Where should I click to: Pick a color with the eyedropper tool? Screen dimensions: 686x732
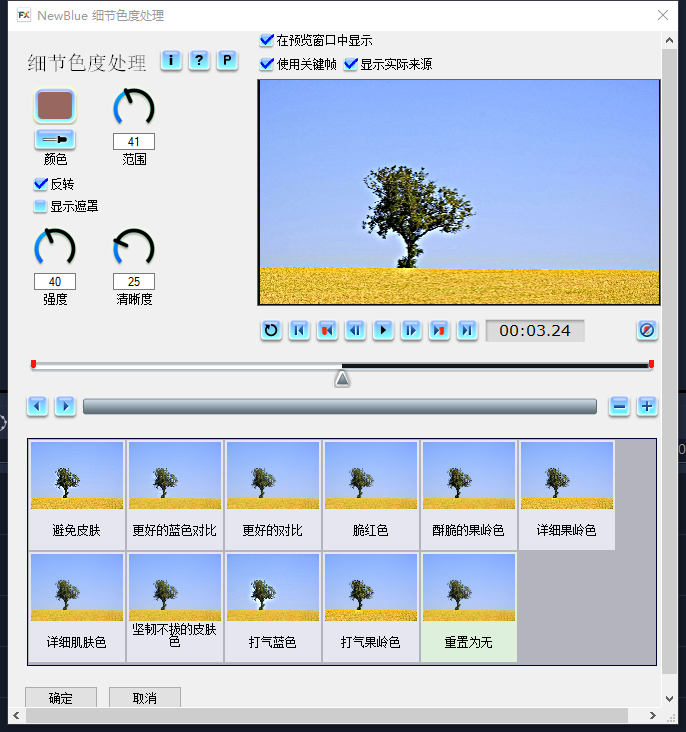(55, 139)
